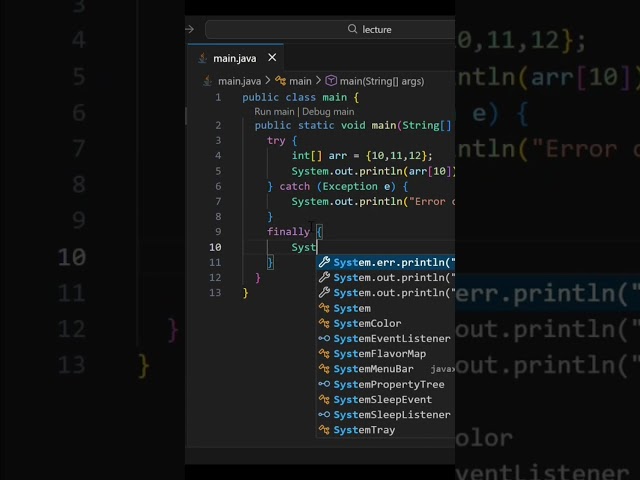Select the System class suggestion
Image resolution: width=640 pixels, height=480 pixels.
386,308
